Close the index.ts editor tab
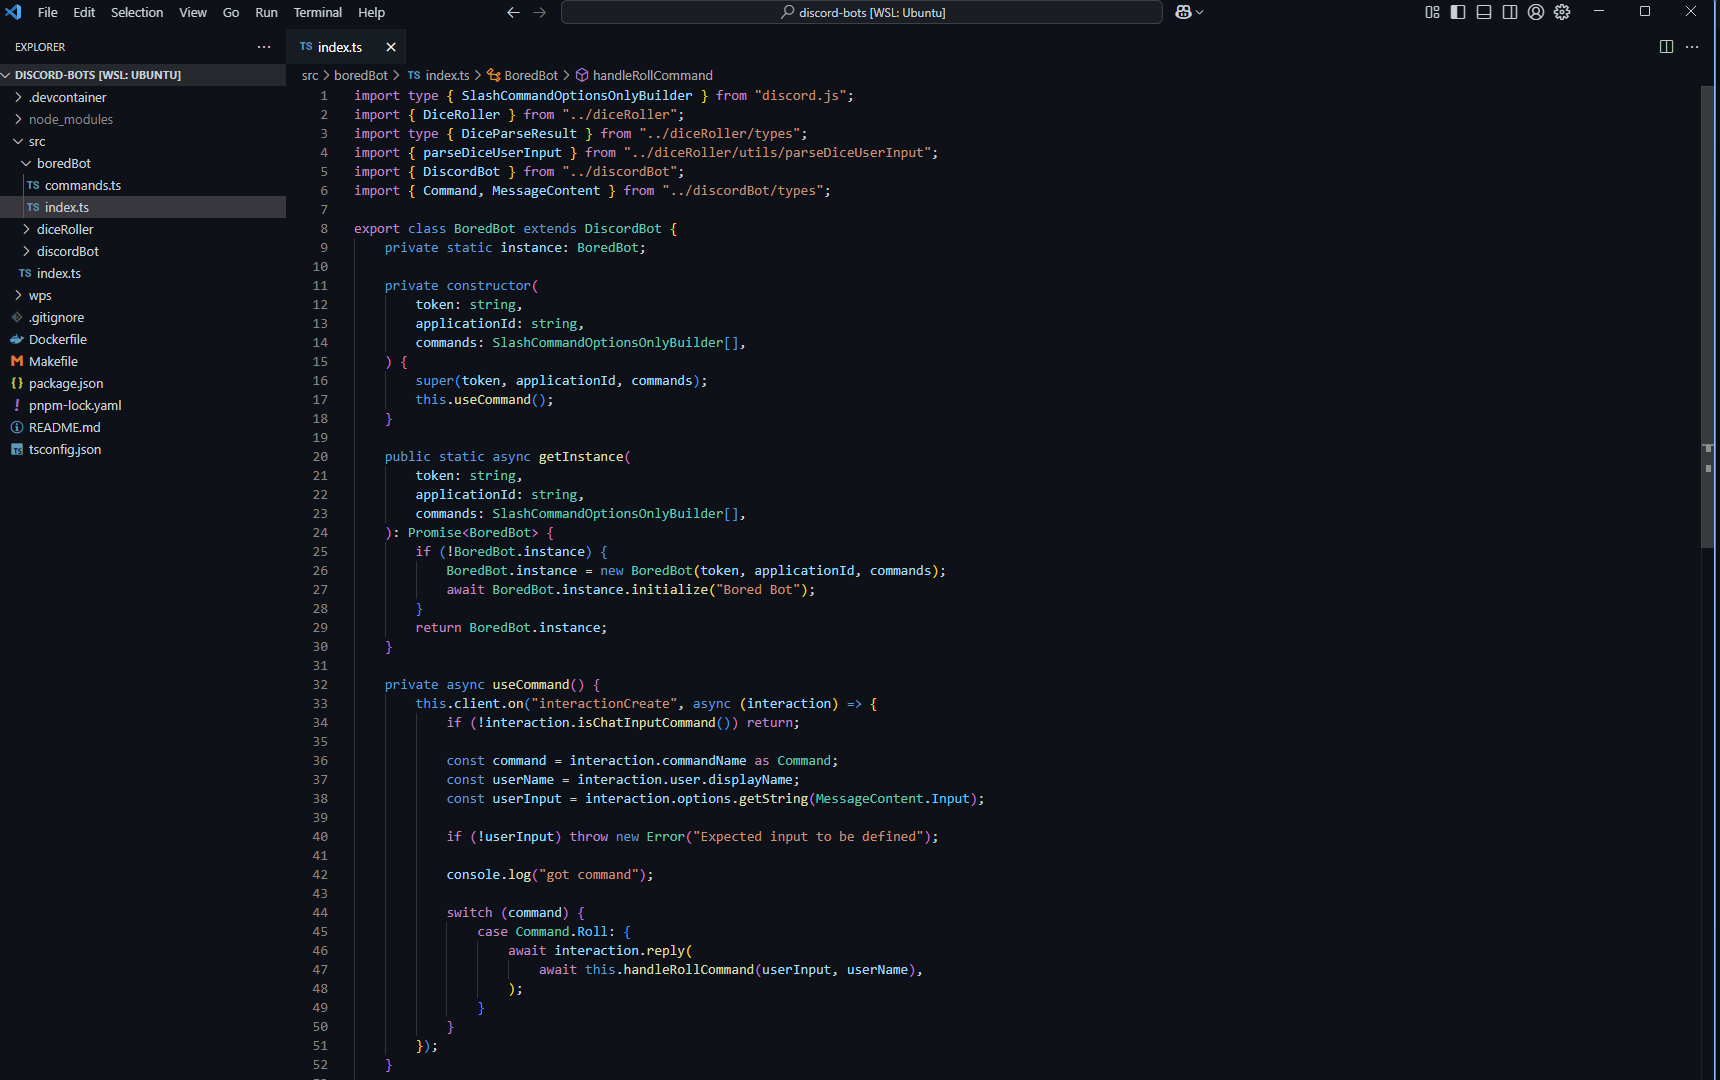This screenshot has height=1080, width=1720. (x=391, y=47)
